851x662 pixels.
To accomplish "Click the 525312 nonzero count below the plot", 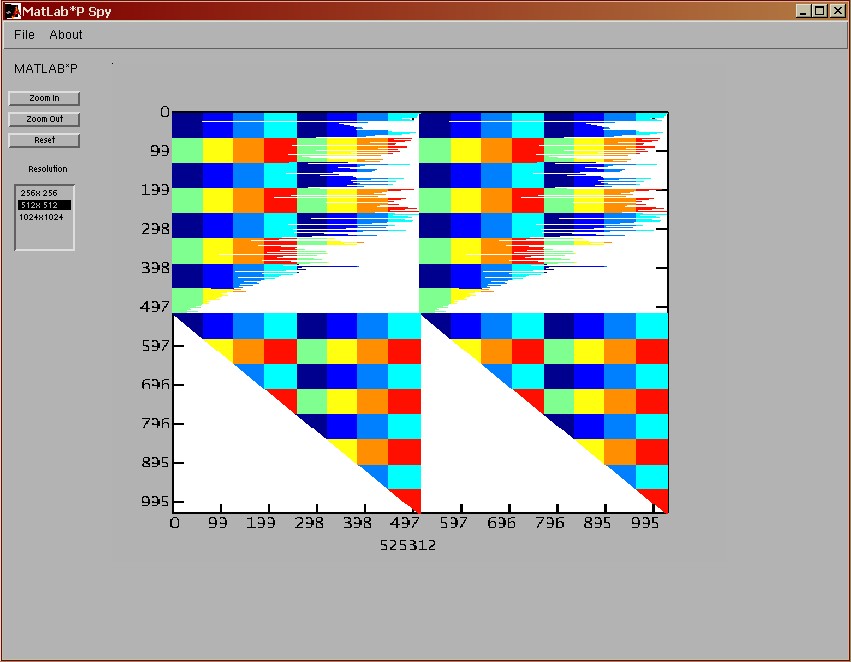I will [407, 545].
